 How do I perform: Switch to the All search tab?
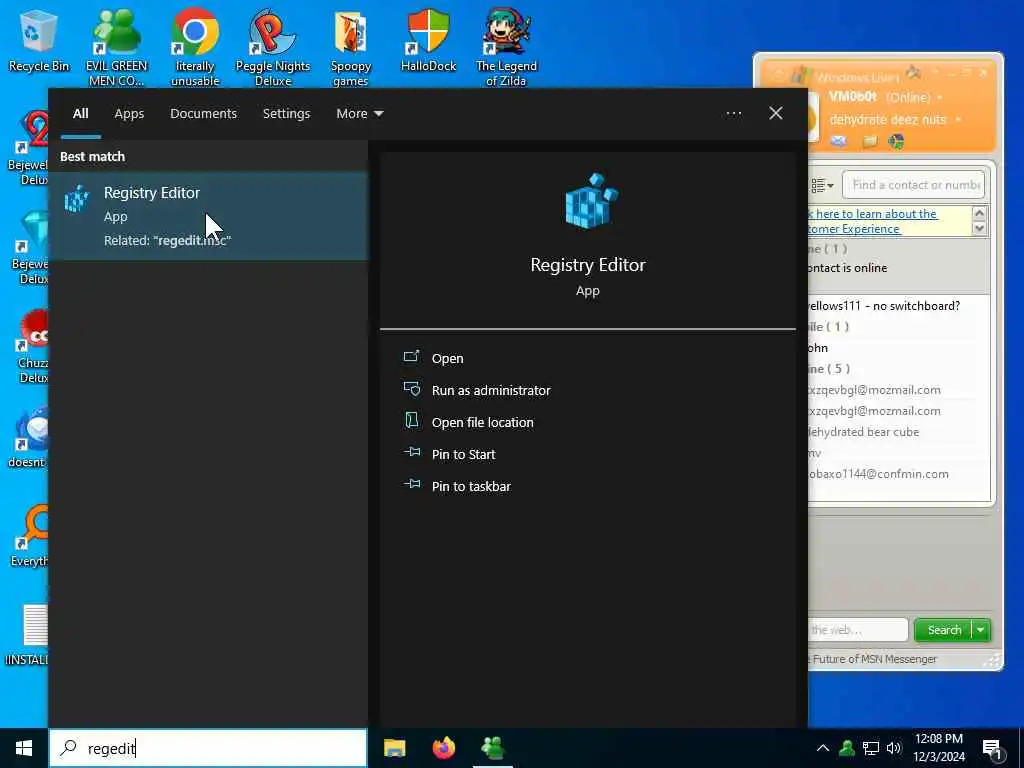tap(81, 114)
